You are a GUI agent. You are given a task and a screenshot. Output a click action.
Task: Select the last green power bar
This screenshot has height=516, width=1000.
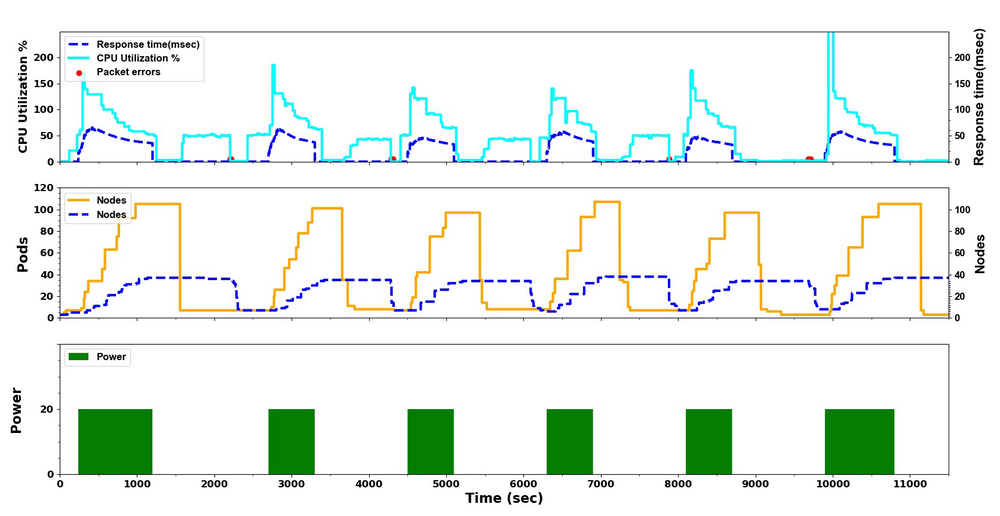tap(859, 441)
